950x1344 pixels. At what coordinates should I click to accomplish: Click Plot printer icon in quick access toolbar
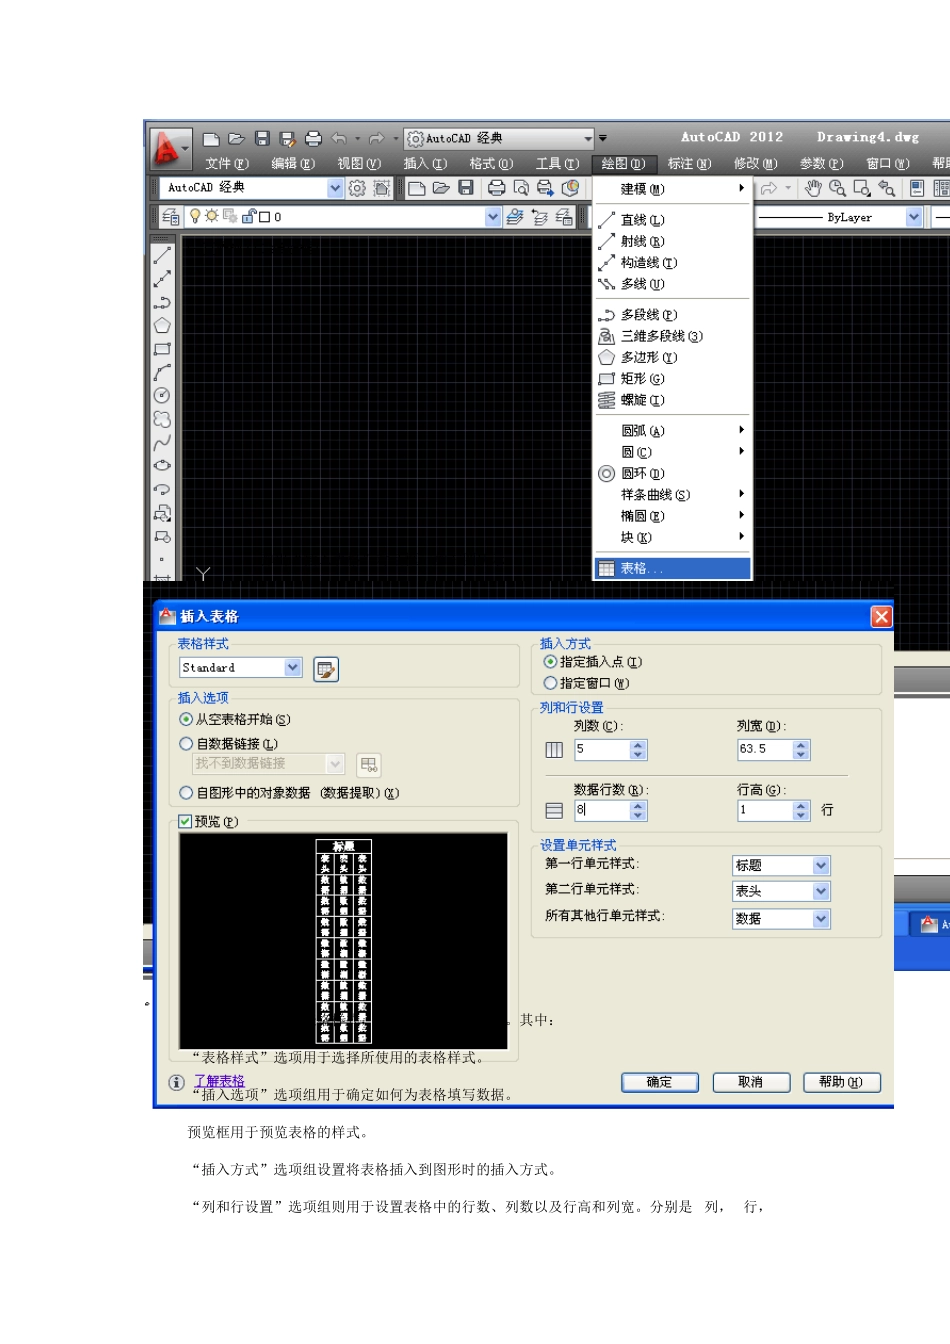(x=313, y=139)
